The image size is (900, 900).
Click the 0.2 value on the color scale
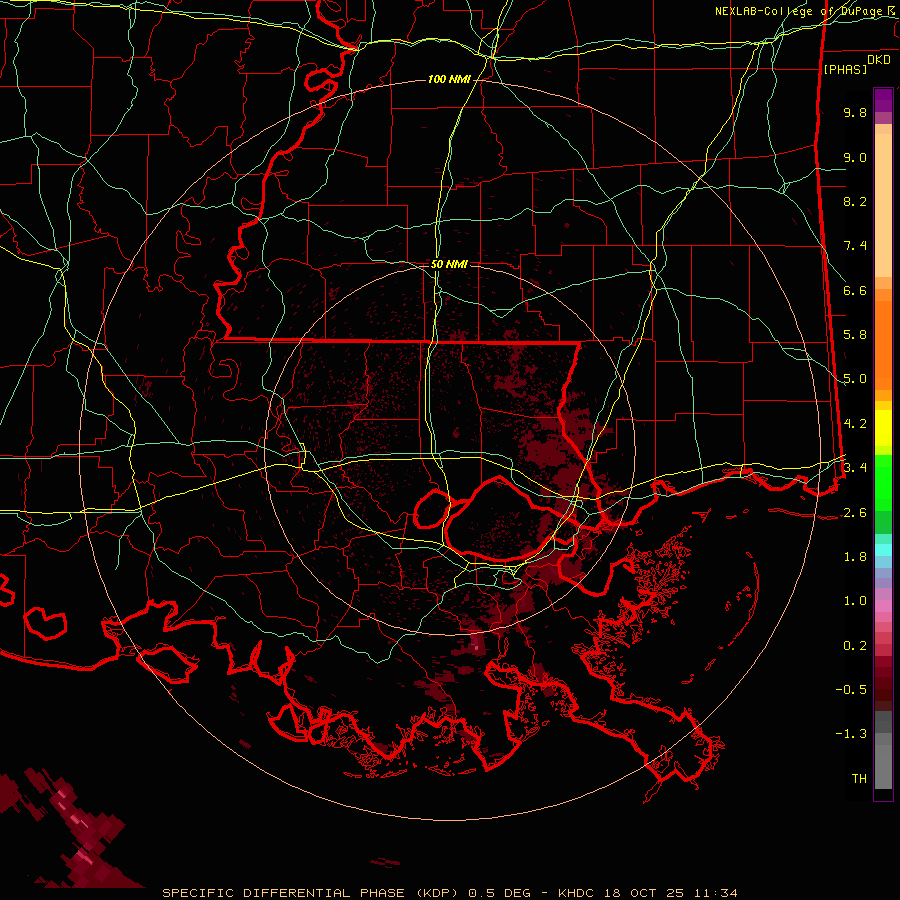click(x=855, y=646)
